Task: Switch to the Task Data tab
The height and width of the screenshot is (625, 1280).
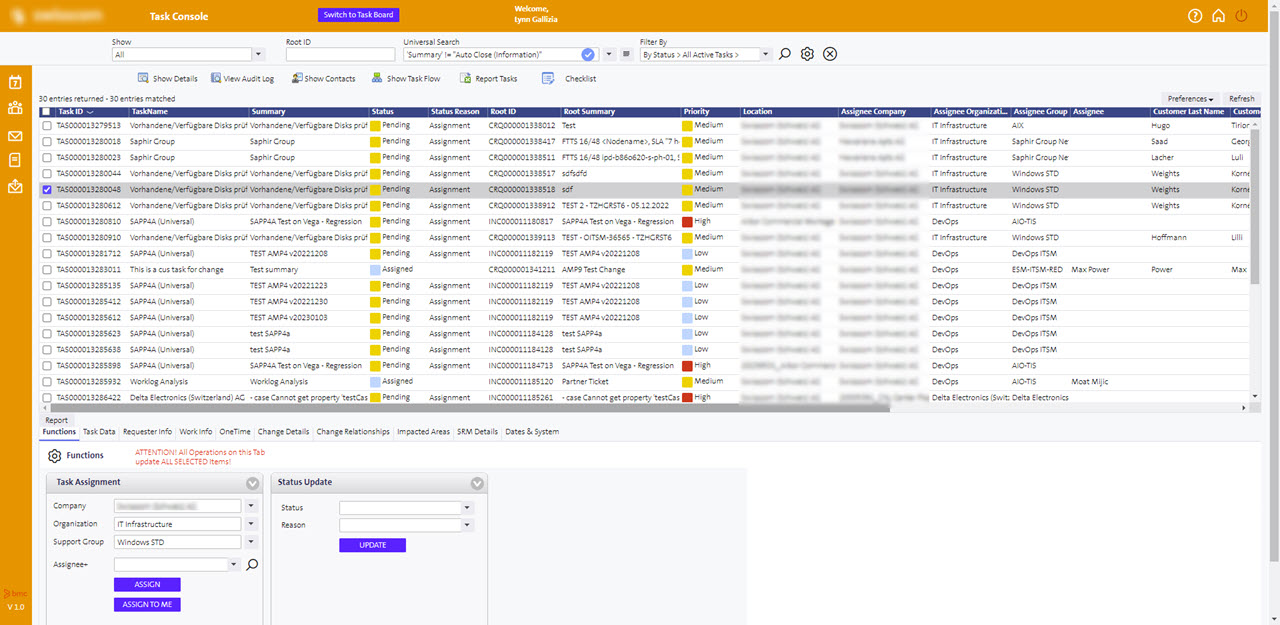Action: click(98, 432)
